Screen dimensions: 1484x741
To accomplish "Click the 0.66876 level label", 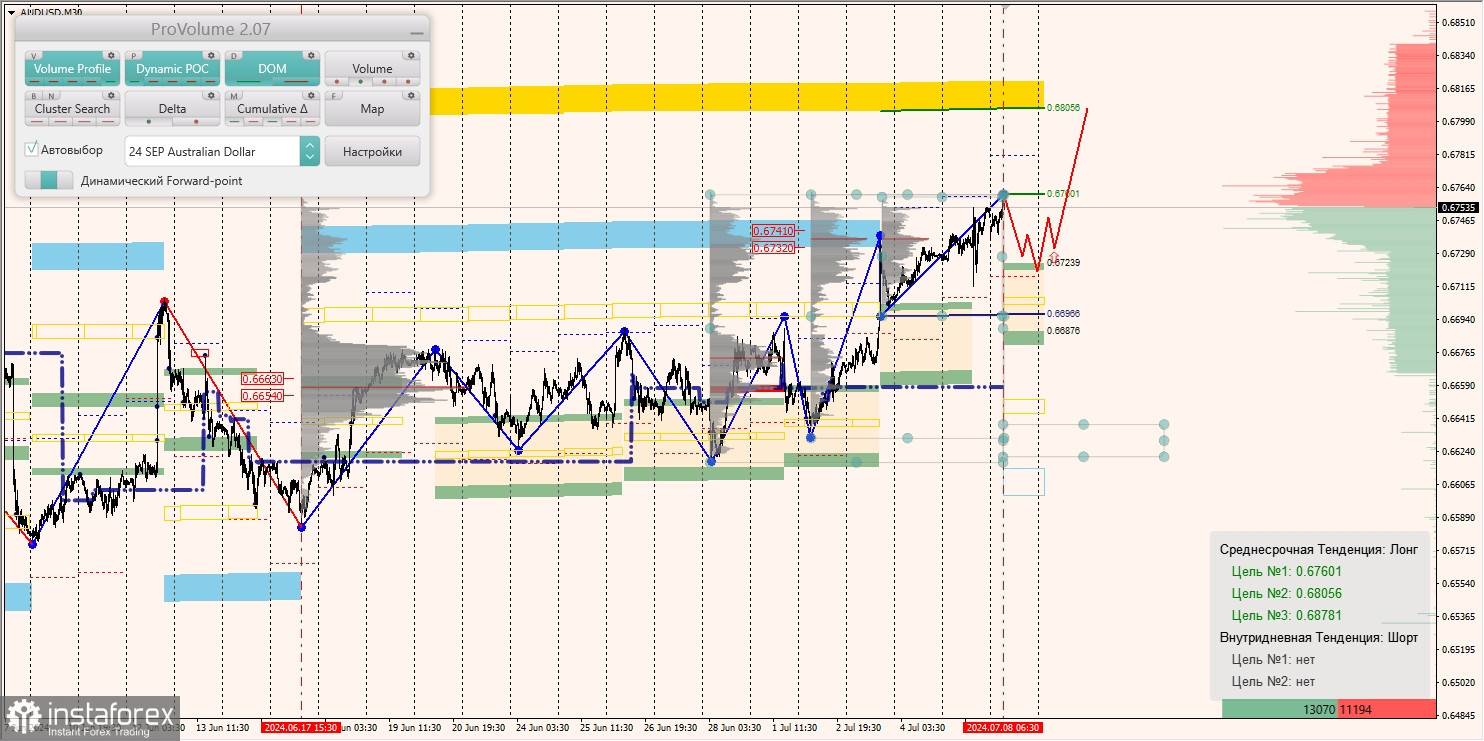I will (x=1063, y=330).
